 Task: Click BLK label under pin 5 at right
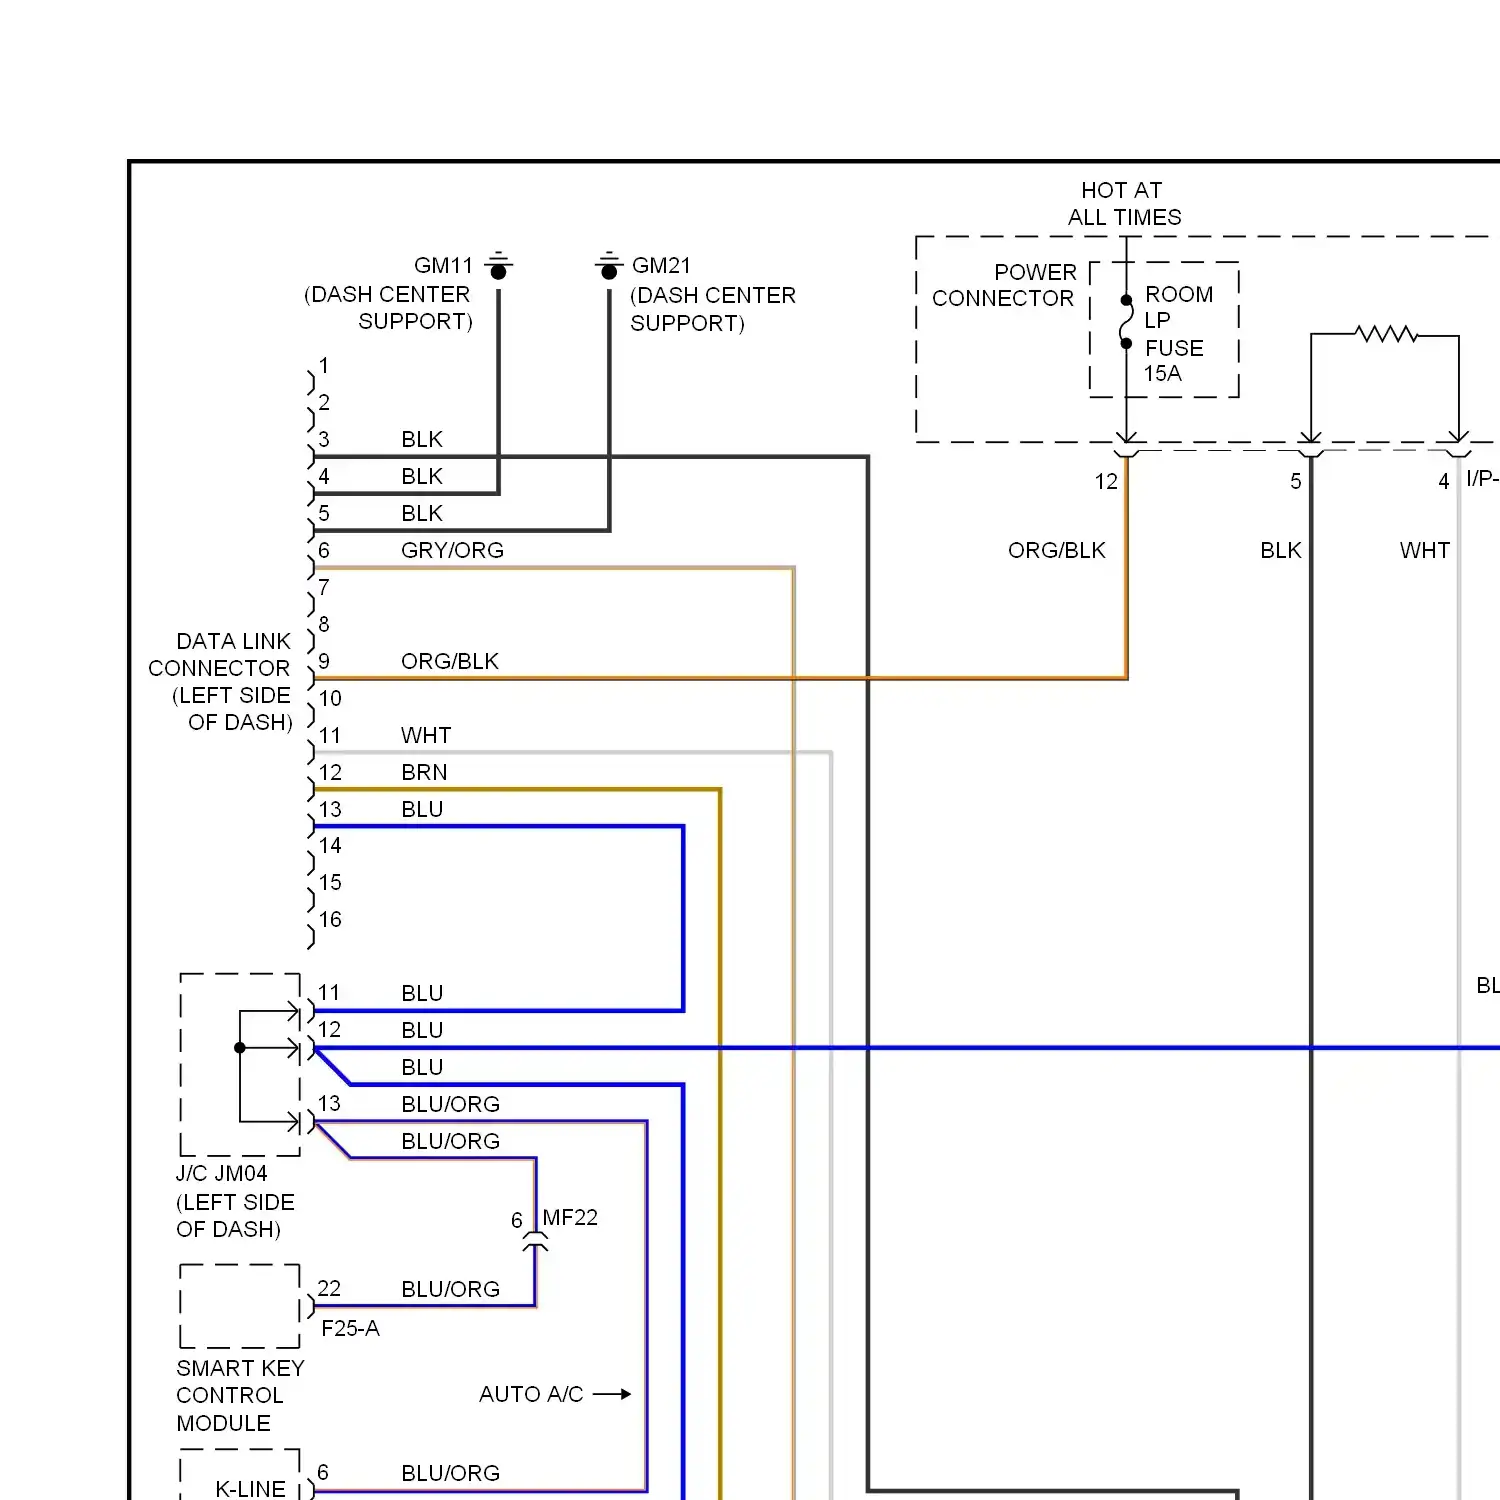[1281, 551]
